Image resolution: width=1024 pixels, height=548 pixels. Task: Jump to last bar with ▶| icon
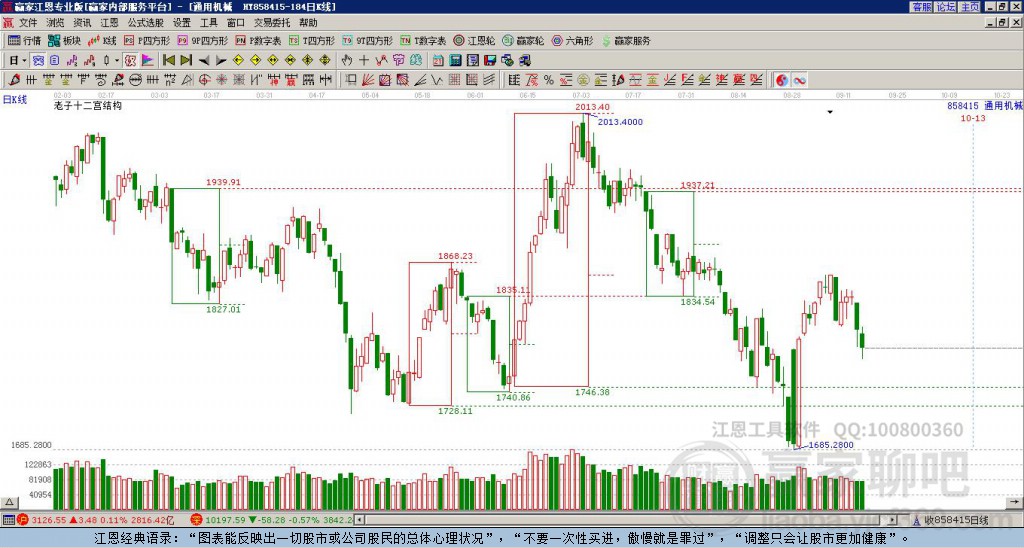(x=185, y=60)
